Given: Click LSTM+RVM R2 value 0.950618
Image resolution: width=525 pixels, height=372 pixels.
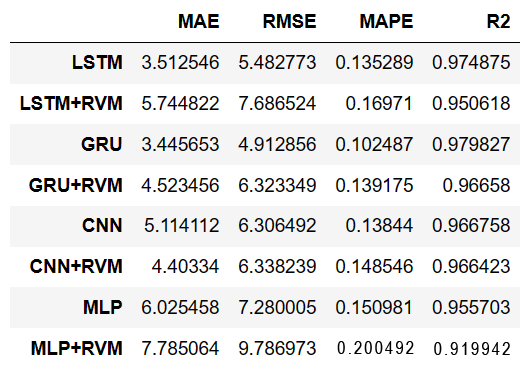Looking at the screenshot, I should [x=471, y=103].
